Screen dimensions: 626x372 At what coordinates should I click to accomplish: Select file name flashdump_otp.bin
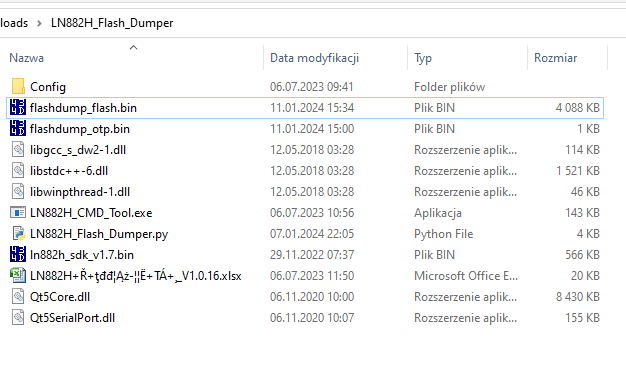[x=80, y=129]
